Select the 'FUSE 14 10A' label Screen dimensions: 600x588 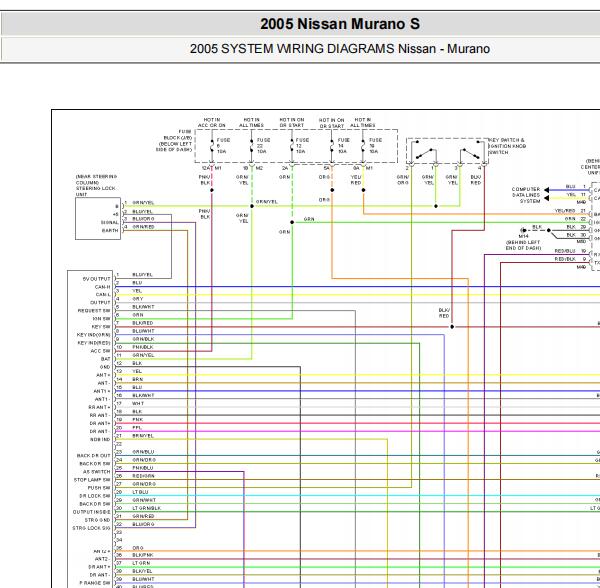pos(344,146)
